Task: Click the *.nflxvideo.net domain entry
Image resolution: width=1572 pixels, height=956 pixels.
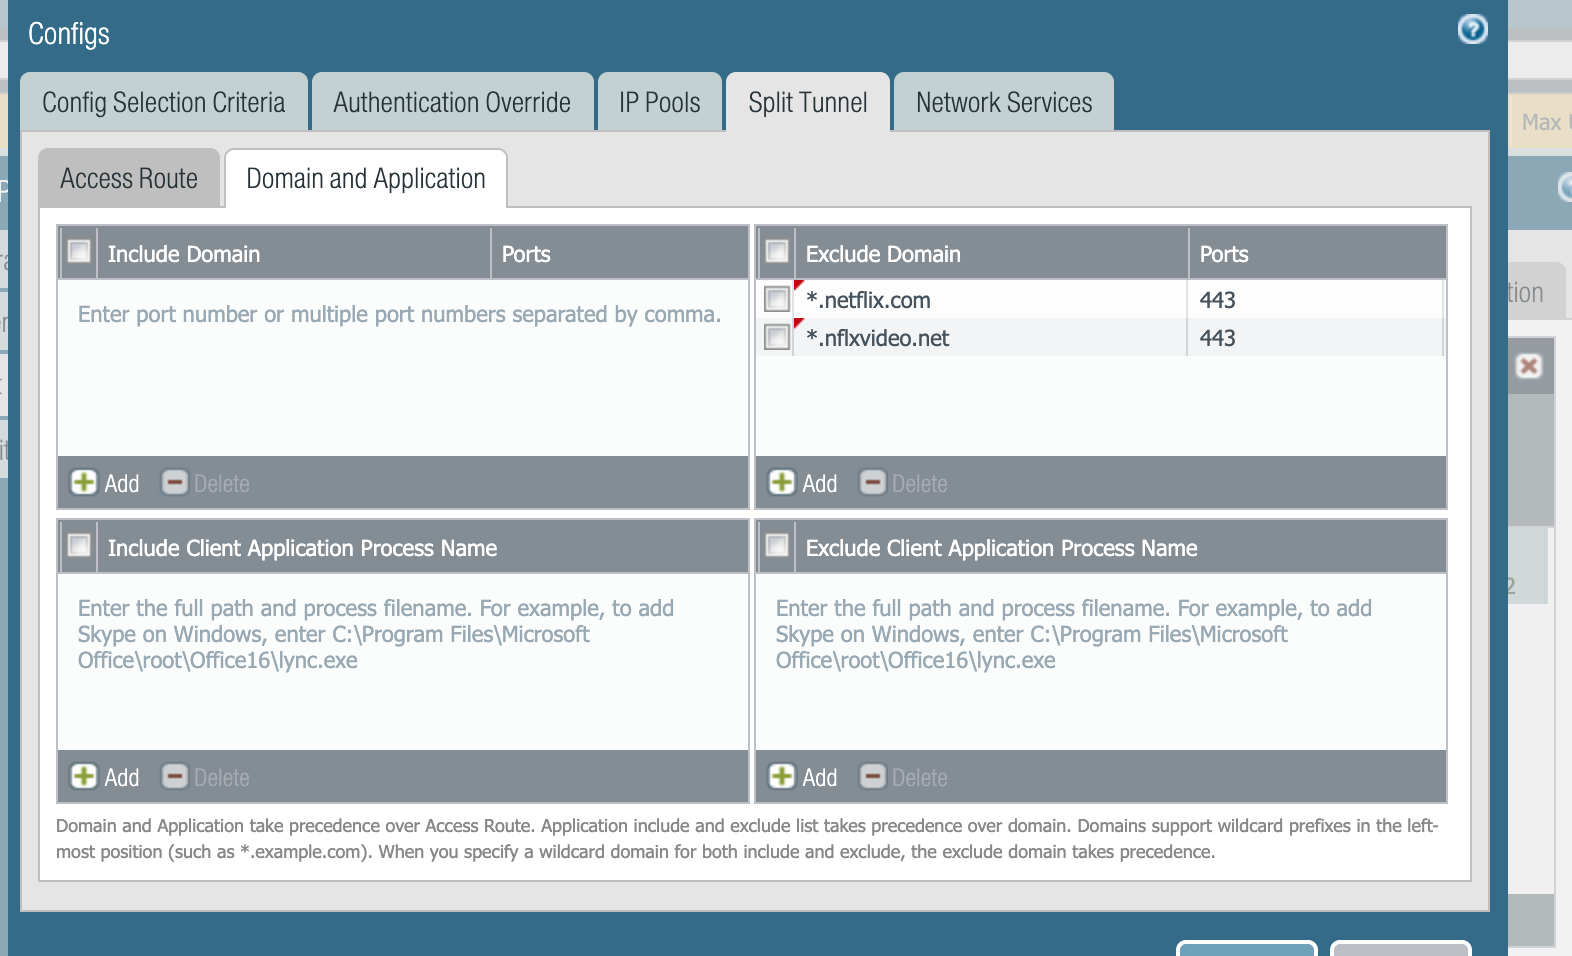Action: [x=878, y=338]
